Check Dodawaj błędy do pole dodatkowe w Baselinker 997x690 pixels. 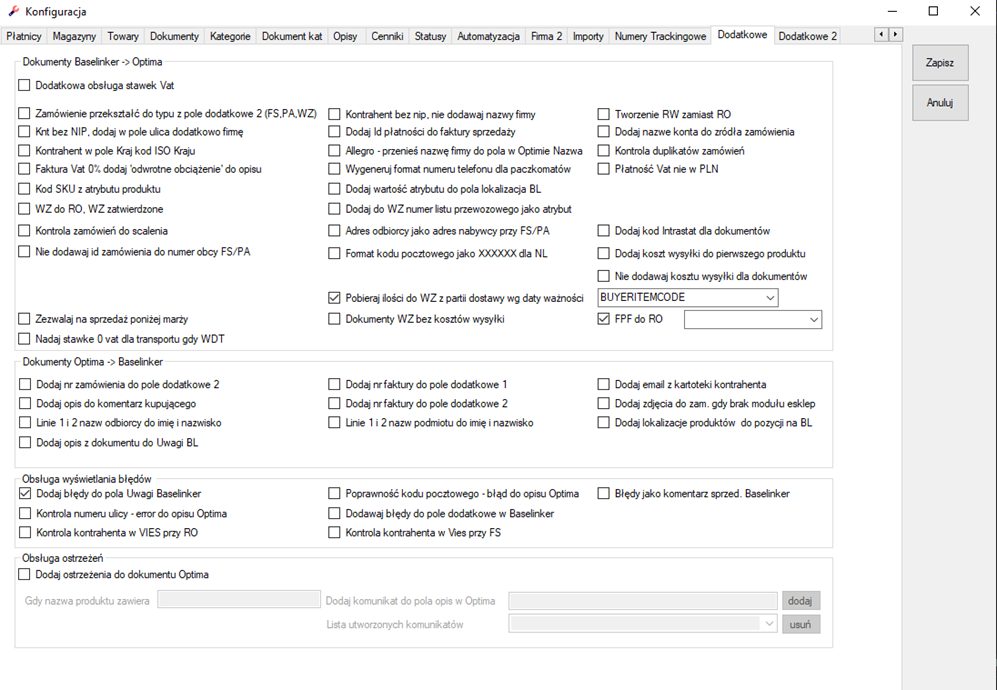pos(334,513)
